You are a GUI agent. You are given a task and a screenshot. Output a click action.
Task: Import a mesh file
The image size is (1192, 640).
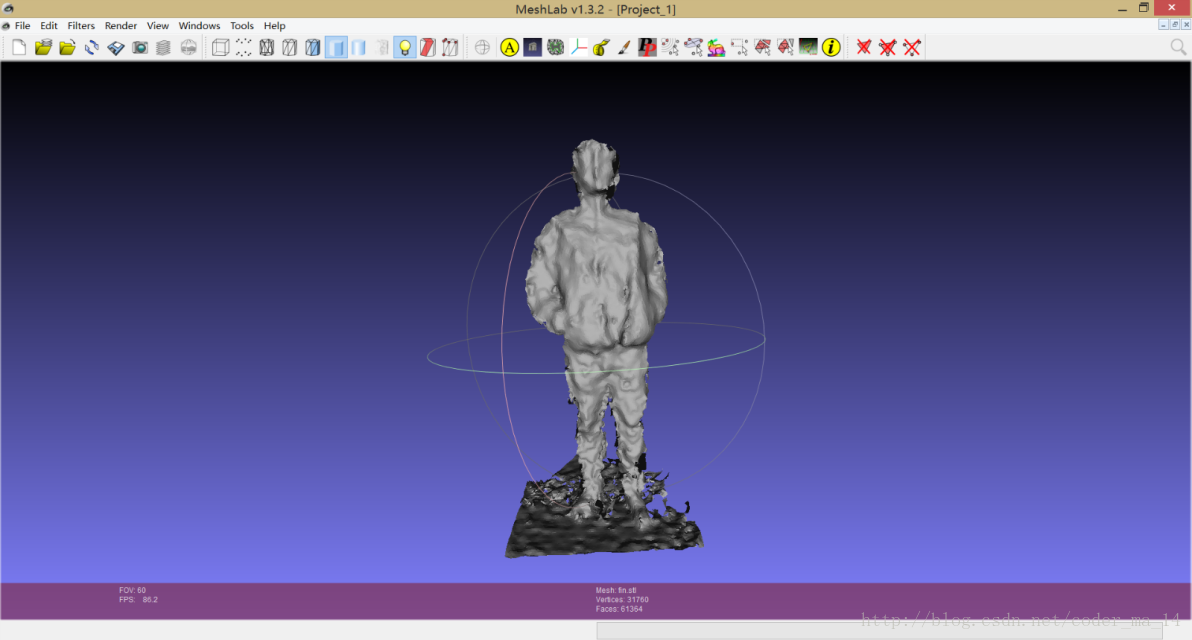point(68,47)
